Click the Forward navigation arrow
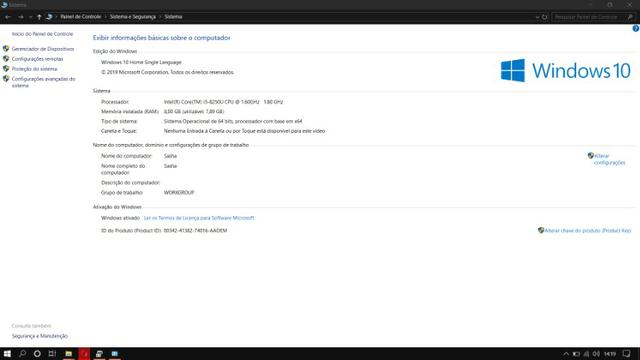 click(x=20, y=17)
